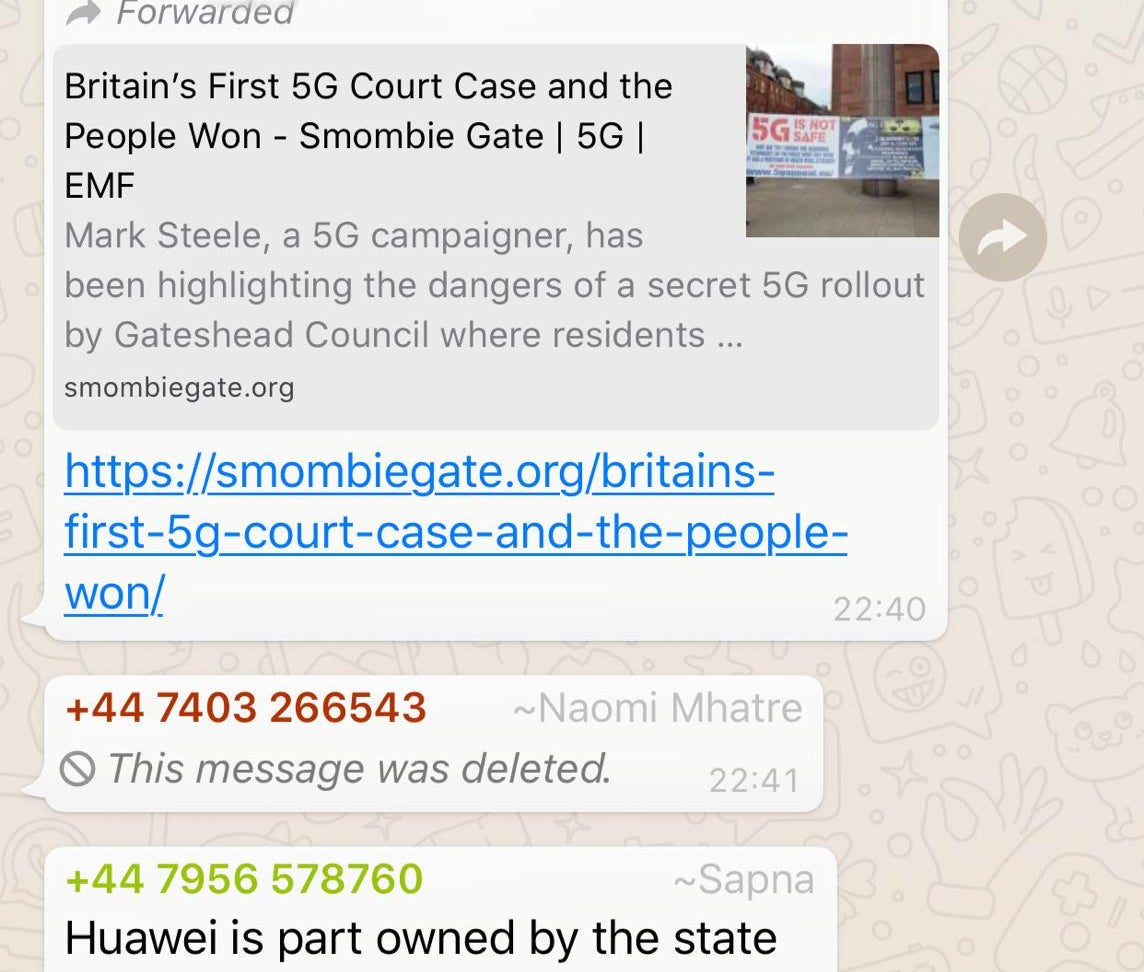Image resolution: width=1144 pixels, height=972 pixels.
Task: Tap phone number +44 7403 266543
Action: (246, 707)
